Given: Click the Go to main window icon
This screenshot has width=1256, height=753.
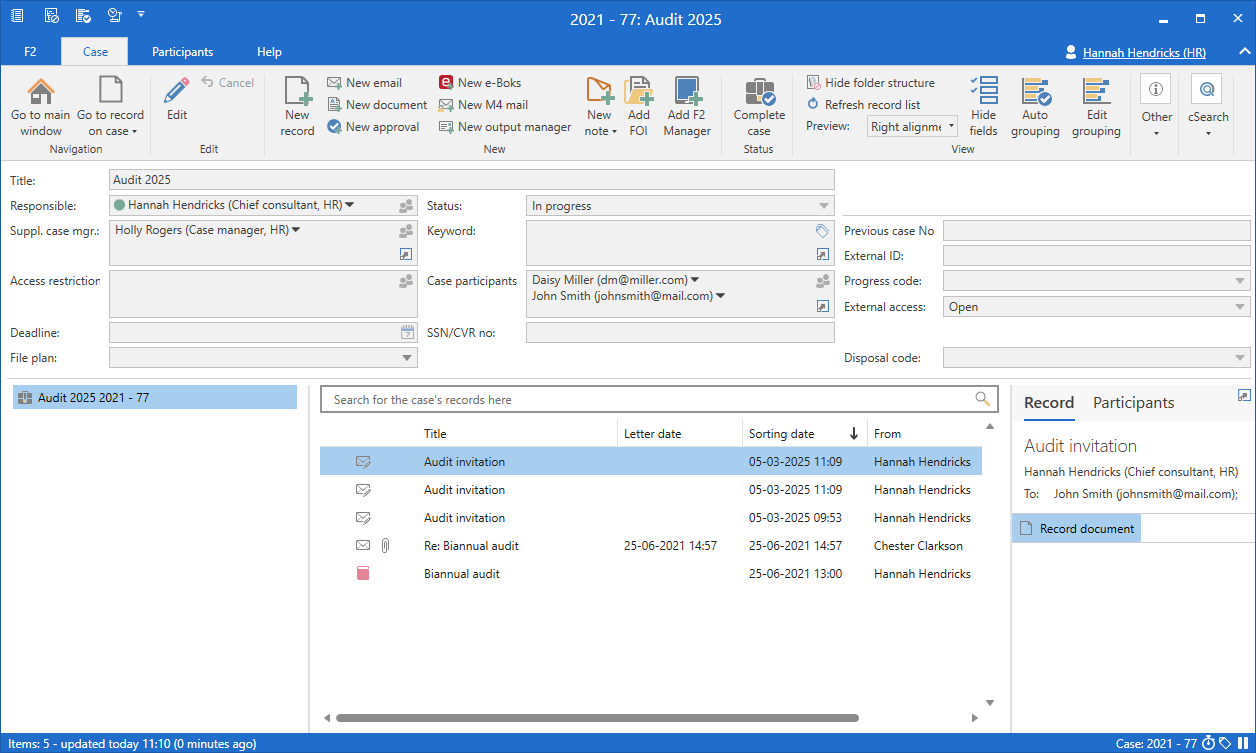Looking at the screenshot, I should coord(41,93).
